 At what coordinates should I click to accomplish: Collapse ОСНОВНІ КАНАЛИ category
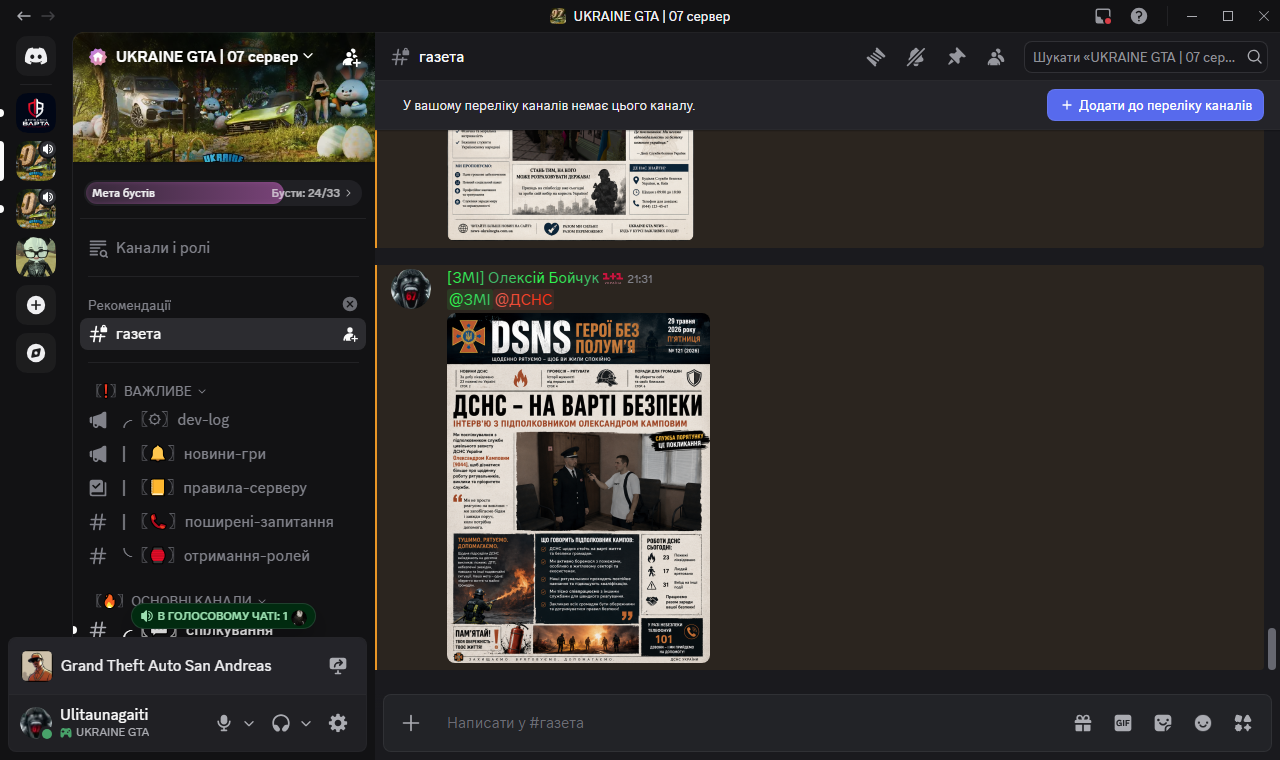[180, 600]
